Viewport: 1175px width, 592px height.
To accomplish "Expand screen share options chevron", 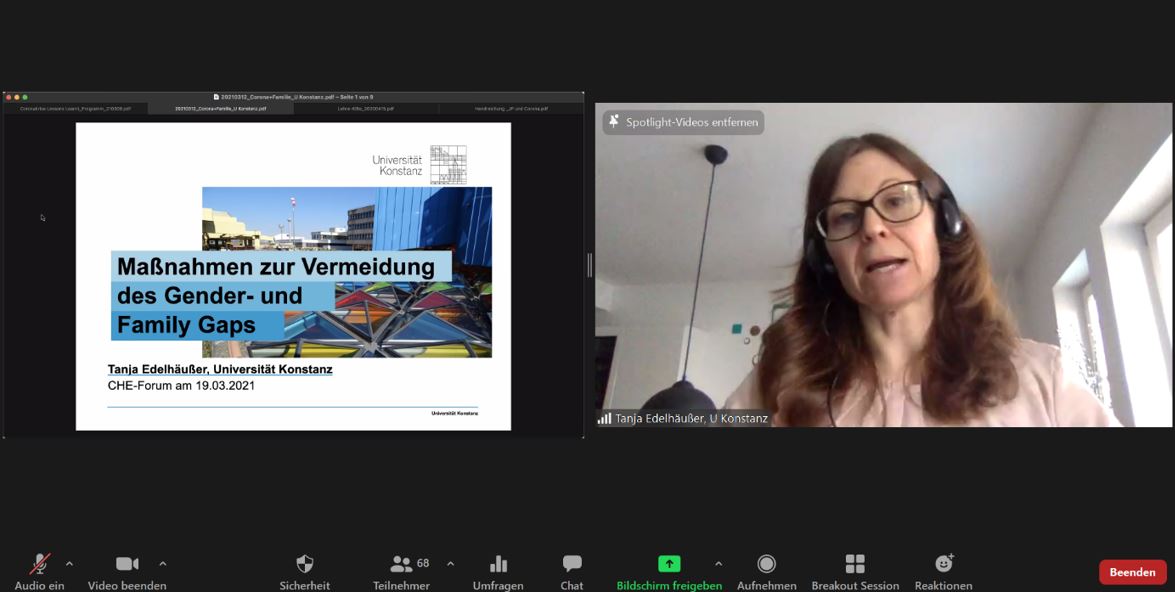I will click(718, 564).
